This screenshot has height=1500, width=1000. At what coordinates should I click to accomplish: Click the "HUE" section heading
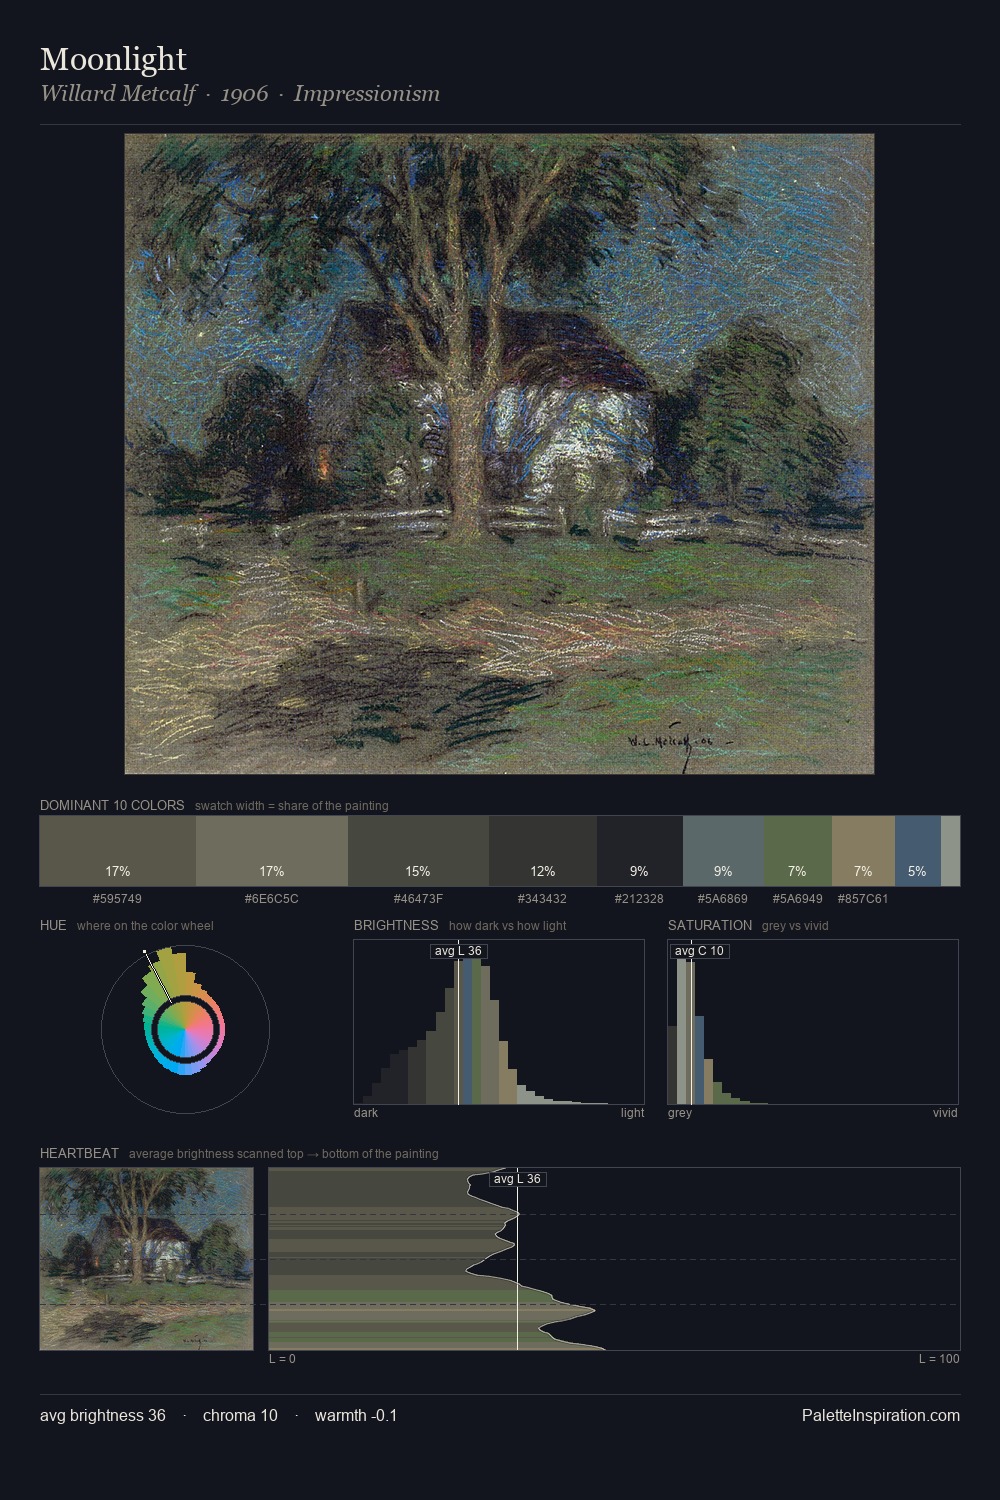pos(53,925)
